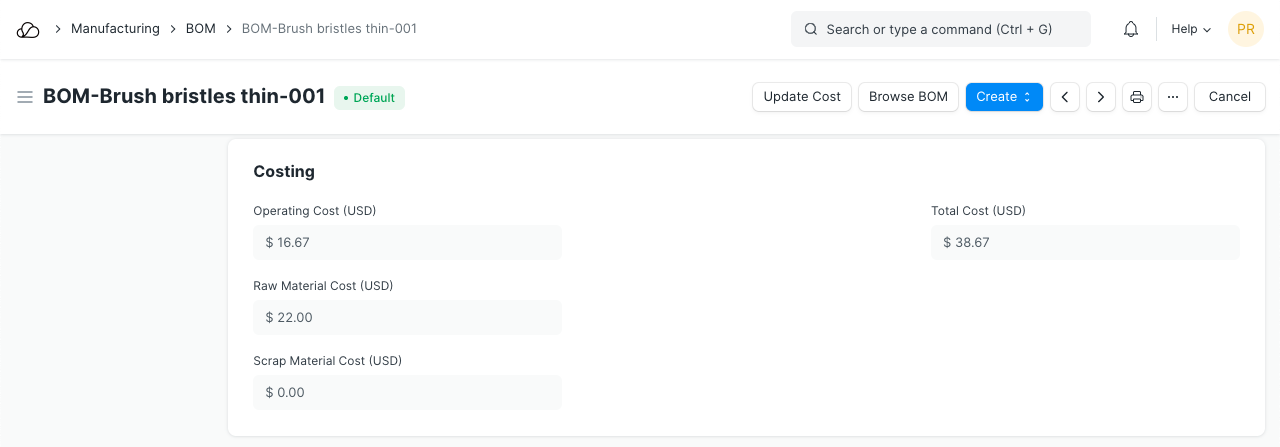
Task: Navigate to Manufacturing breadcrumb
Action: pyautogui.click(x=115, y=29)
